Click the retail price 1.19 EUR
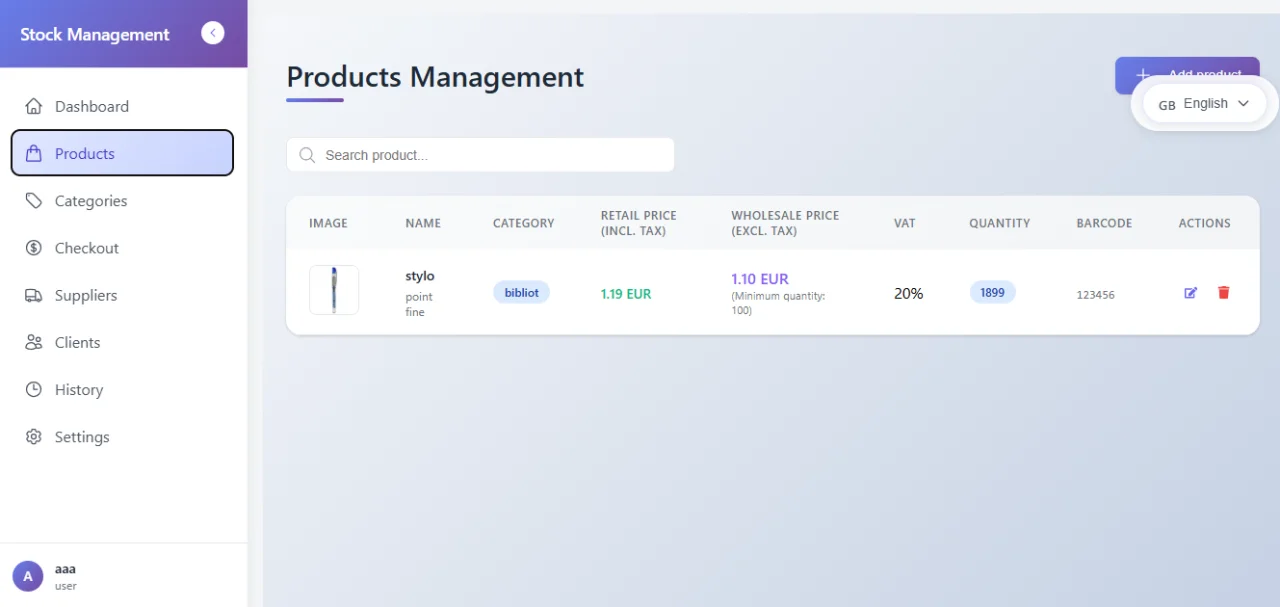 click(x=626, y=294)
